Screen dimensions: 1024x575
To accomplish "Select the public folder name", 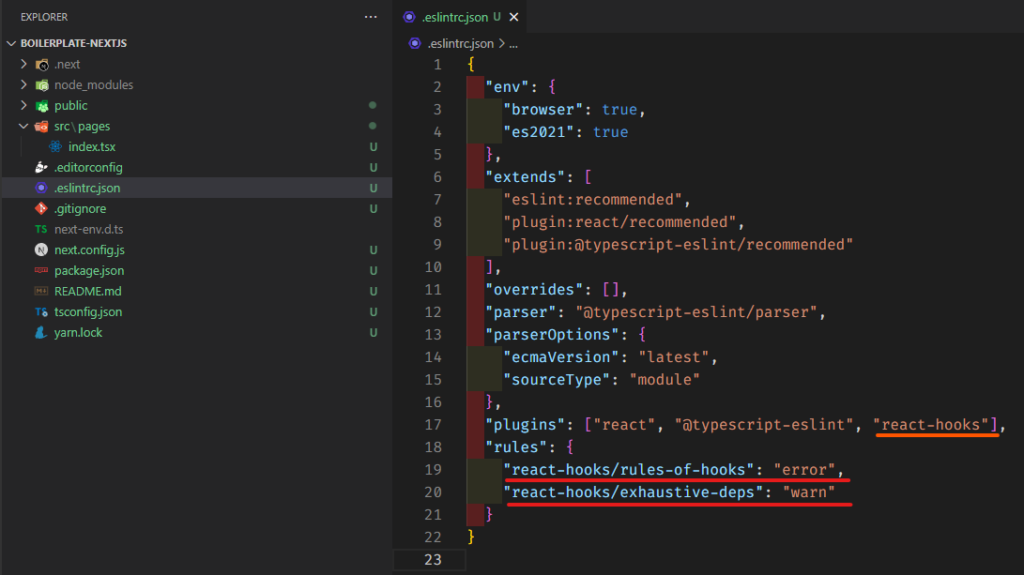I will (x=71, y=105).
